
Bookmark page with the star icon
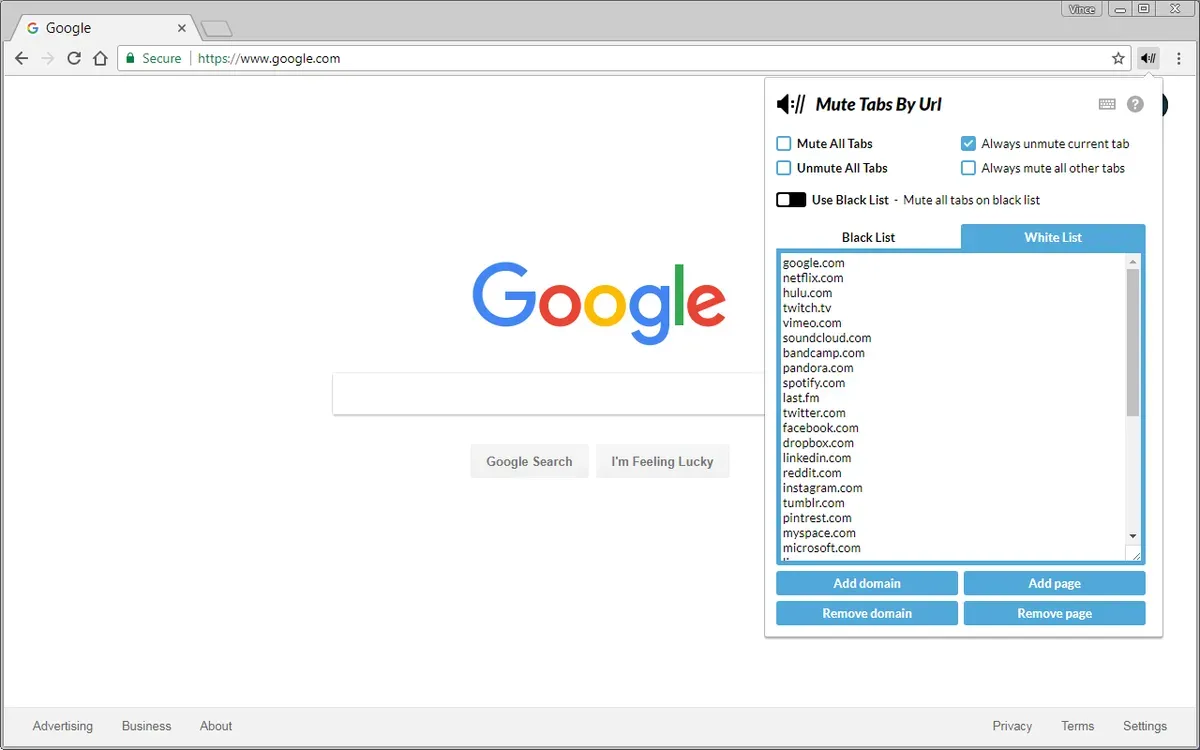click(x=1118, y=59)
